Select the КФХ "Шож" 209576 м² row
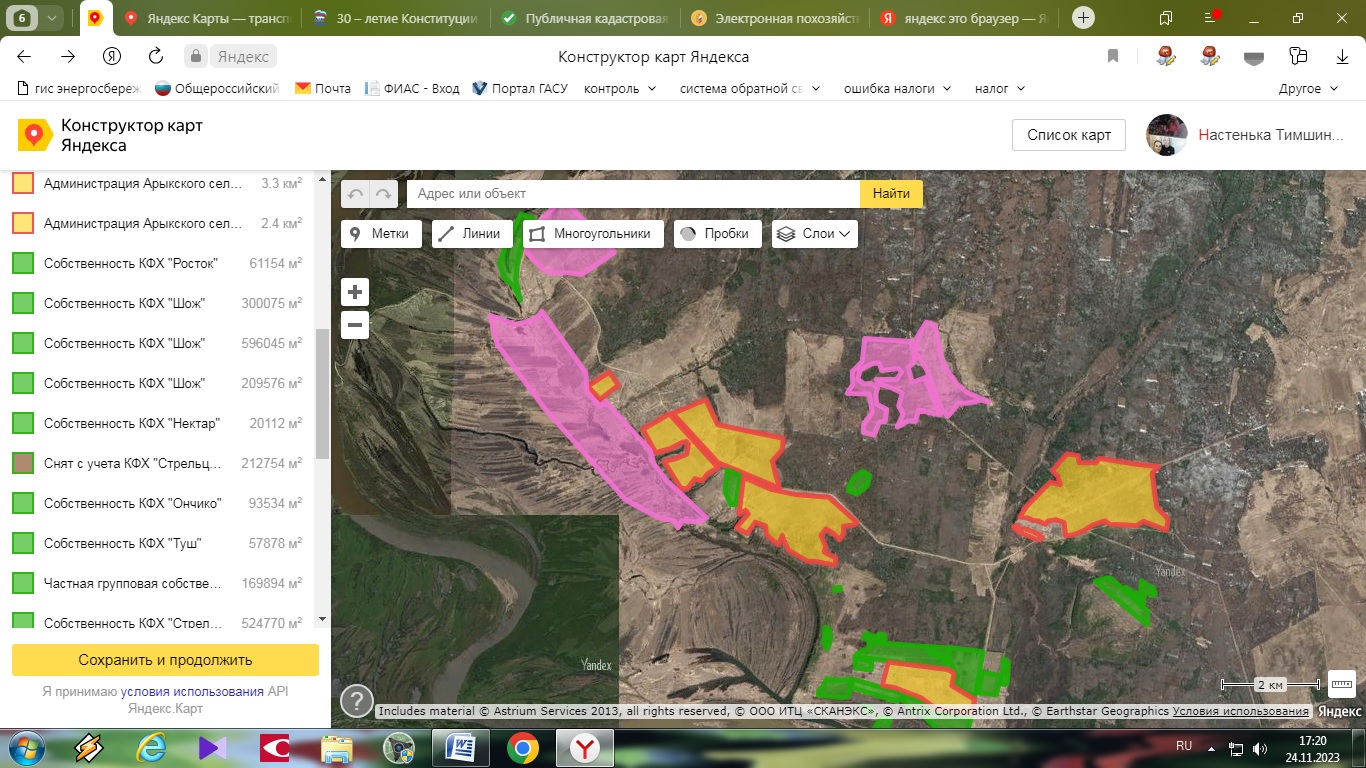This screenshot has height=768, width=1366. coord(158,383)
